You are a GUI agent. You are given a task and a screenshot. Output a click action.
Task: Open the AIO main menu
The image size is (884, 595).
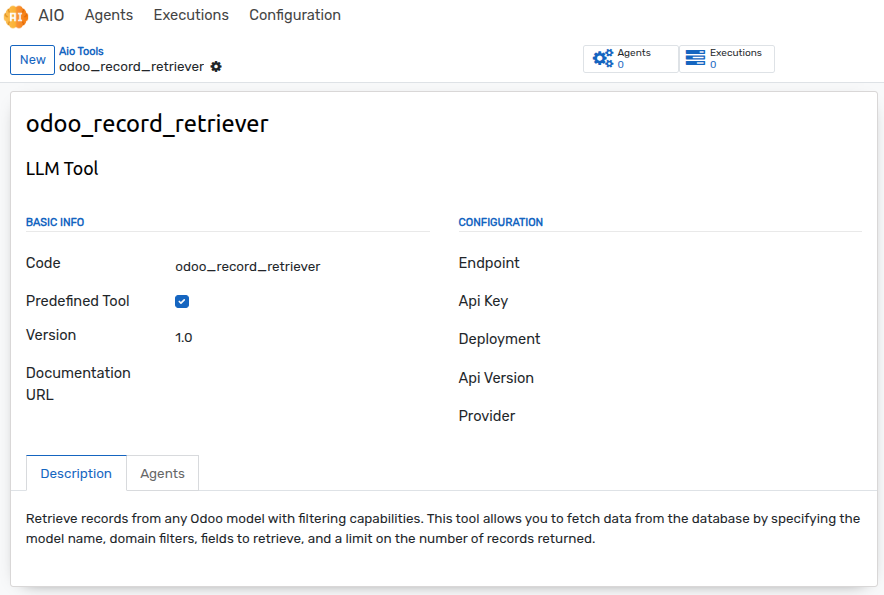click(x=51, y=15)
